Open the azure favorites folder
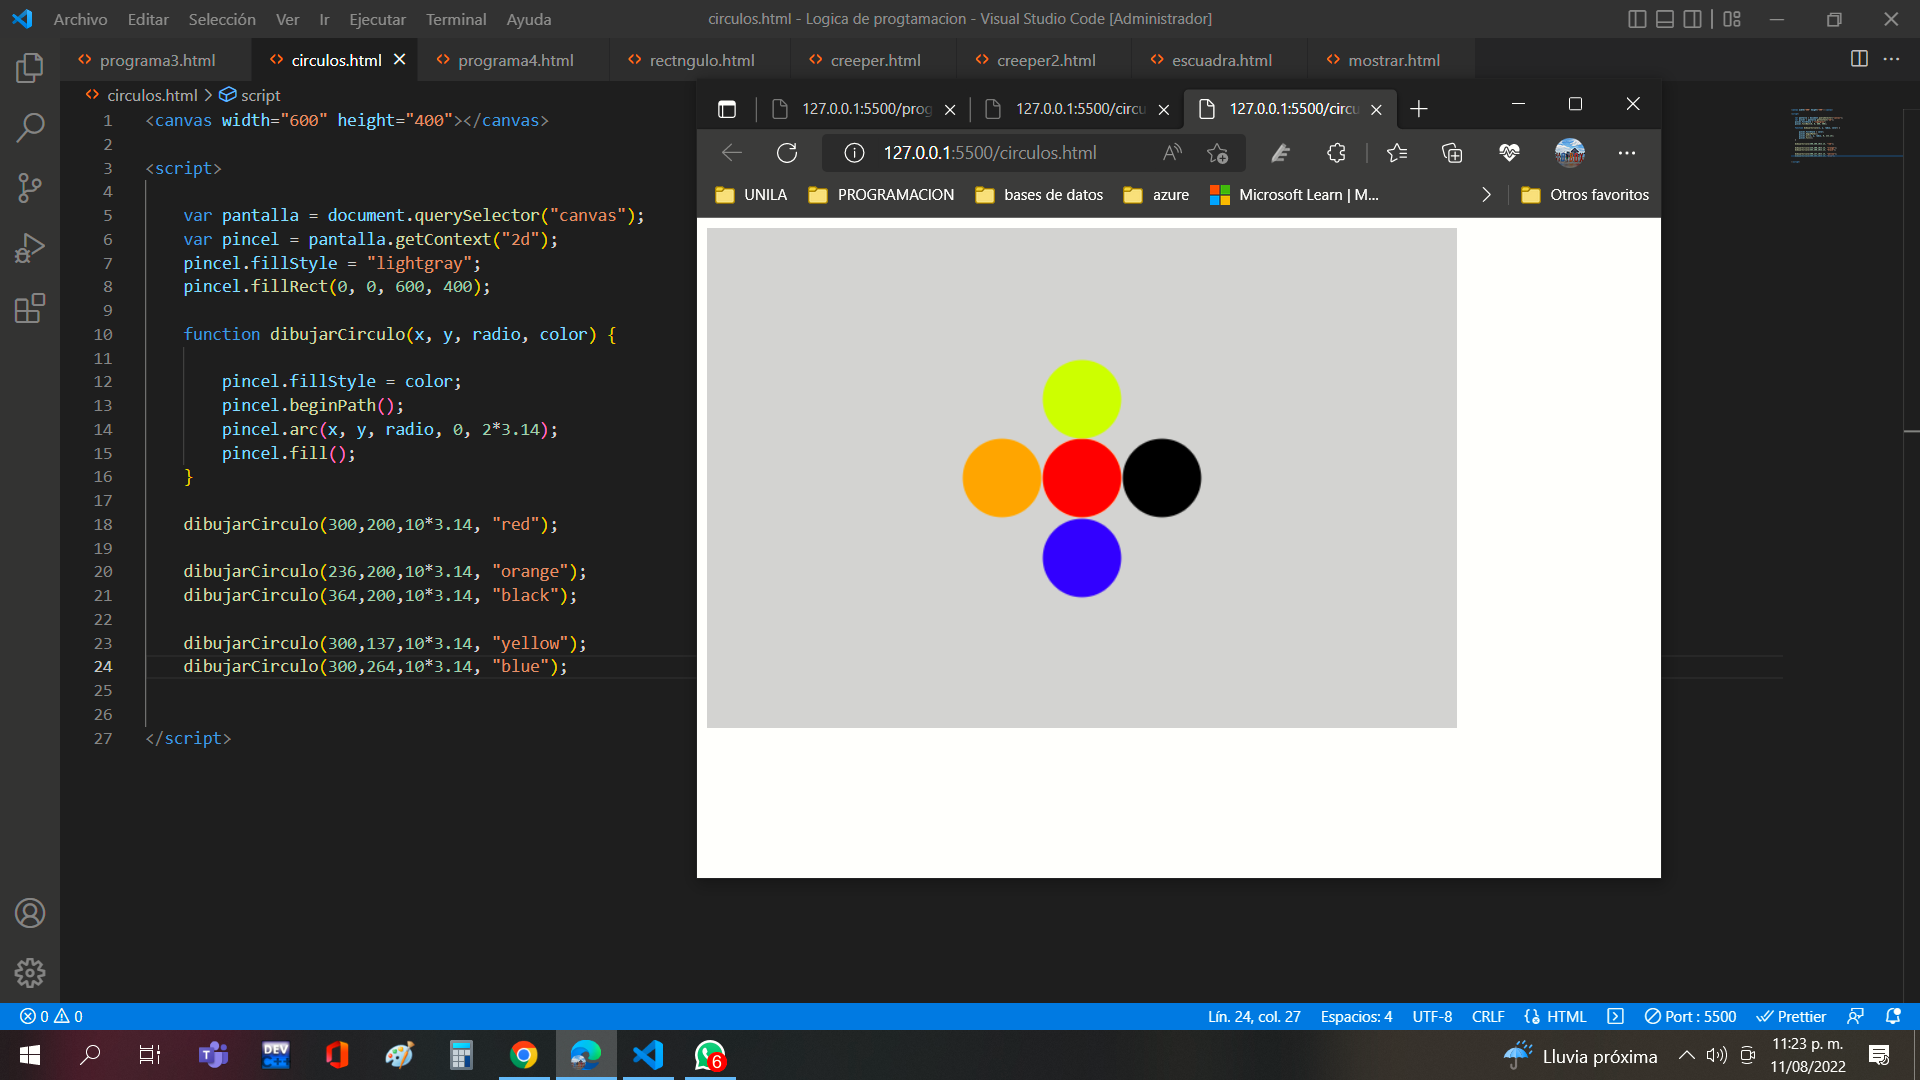This screenshot has width=1920, height=1080. tap(1156, 195)
